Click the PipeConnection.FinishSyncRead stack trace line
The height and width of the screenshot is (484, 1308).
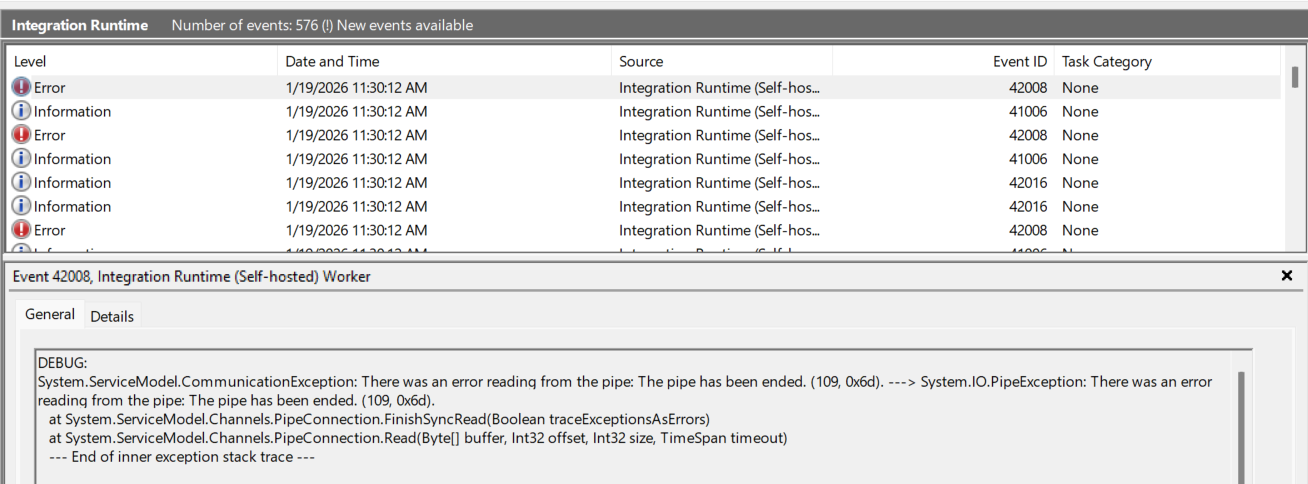click(380, 418)
